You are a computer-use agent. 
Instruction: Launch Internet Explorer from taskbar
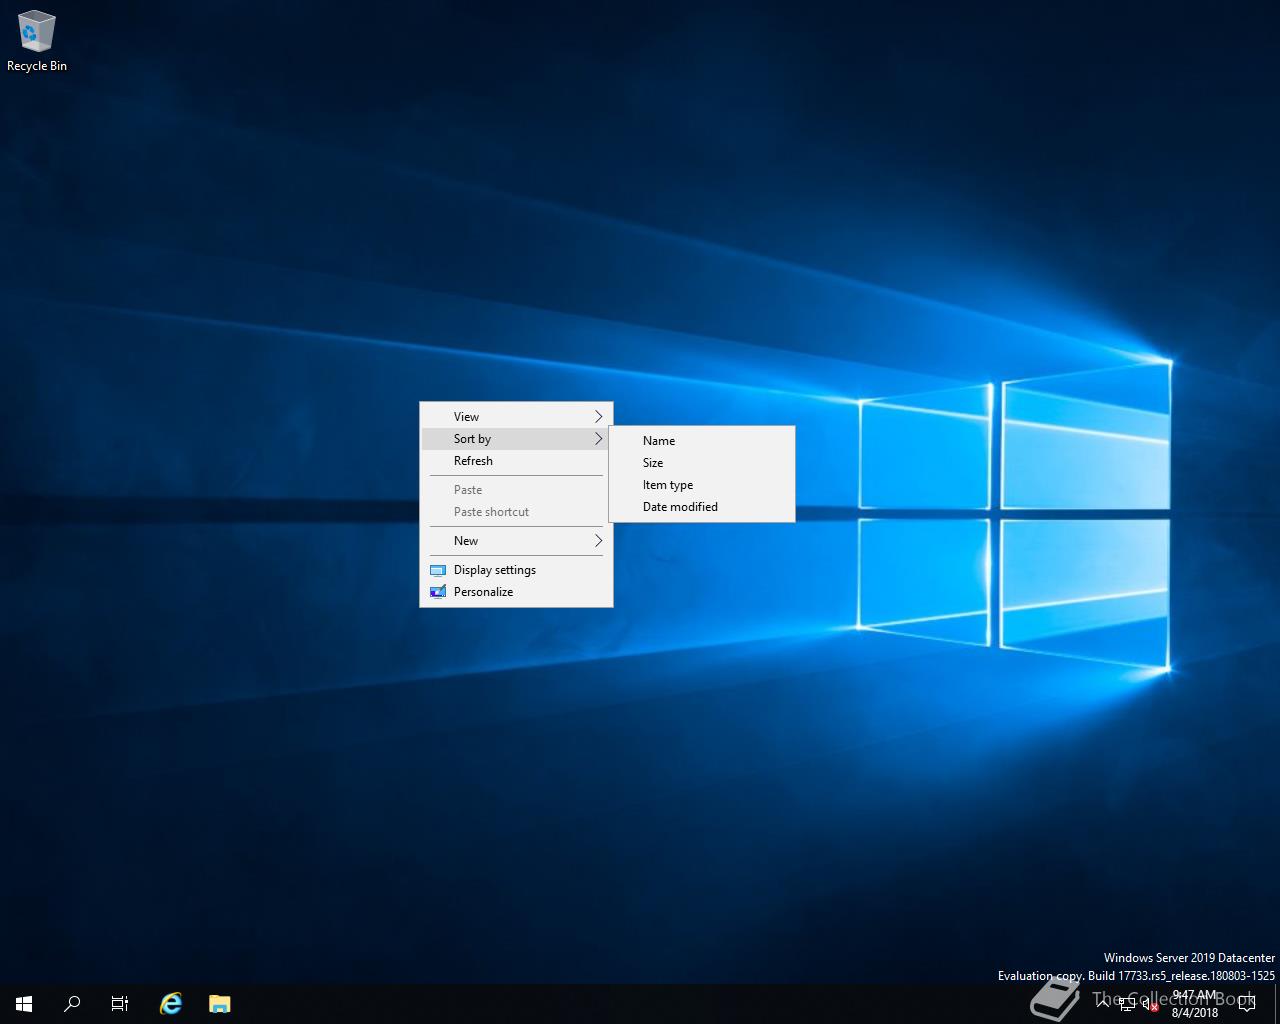(171, 1003)
